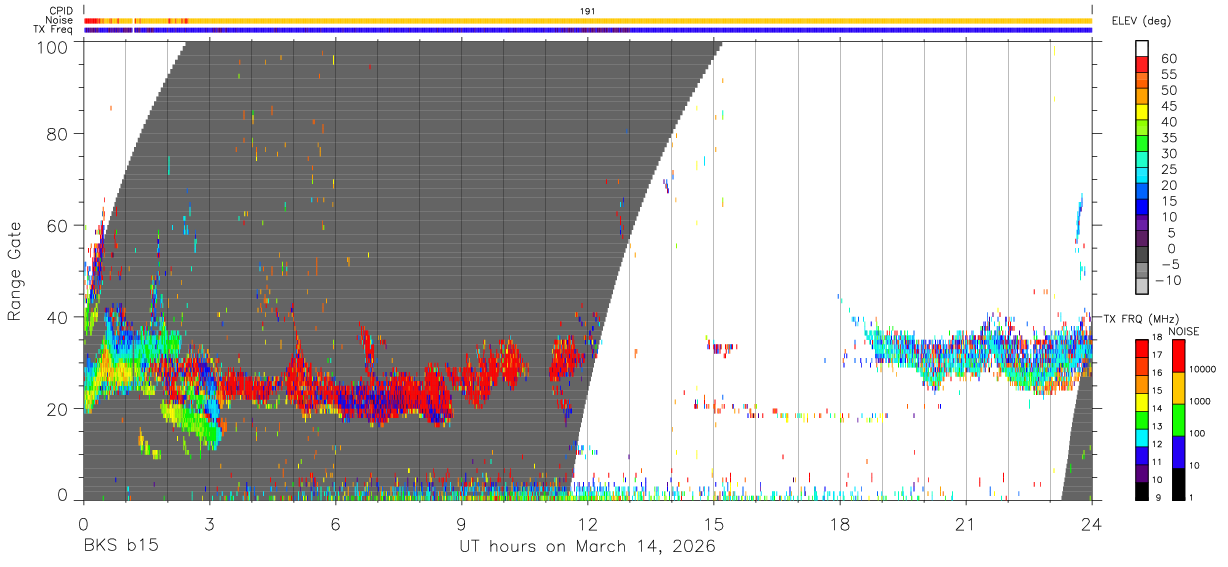This screenshot has height=567, width=1228.
Task: Click the 6 hour tick on the UT axis
Action: click(x=335, y=524)
